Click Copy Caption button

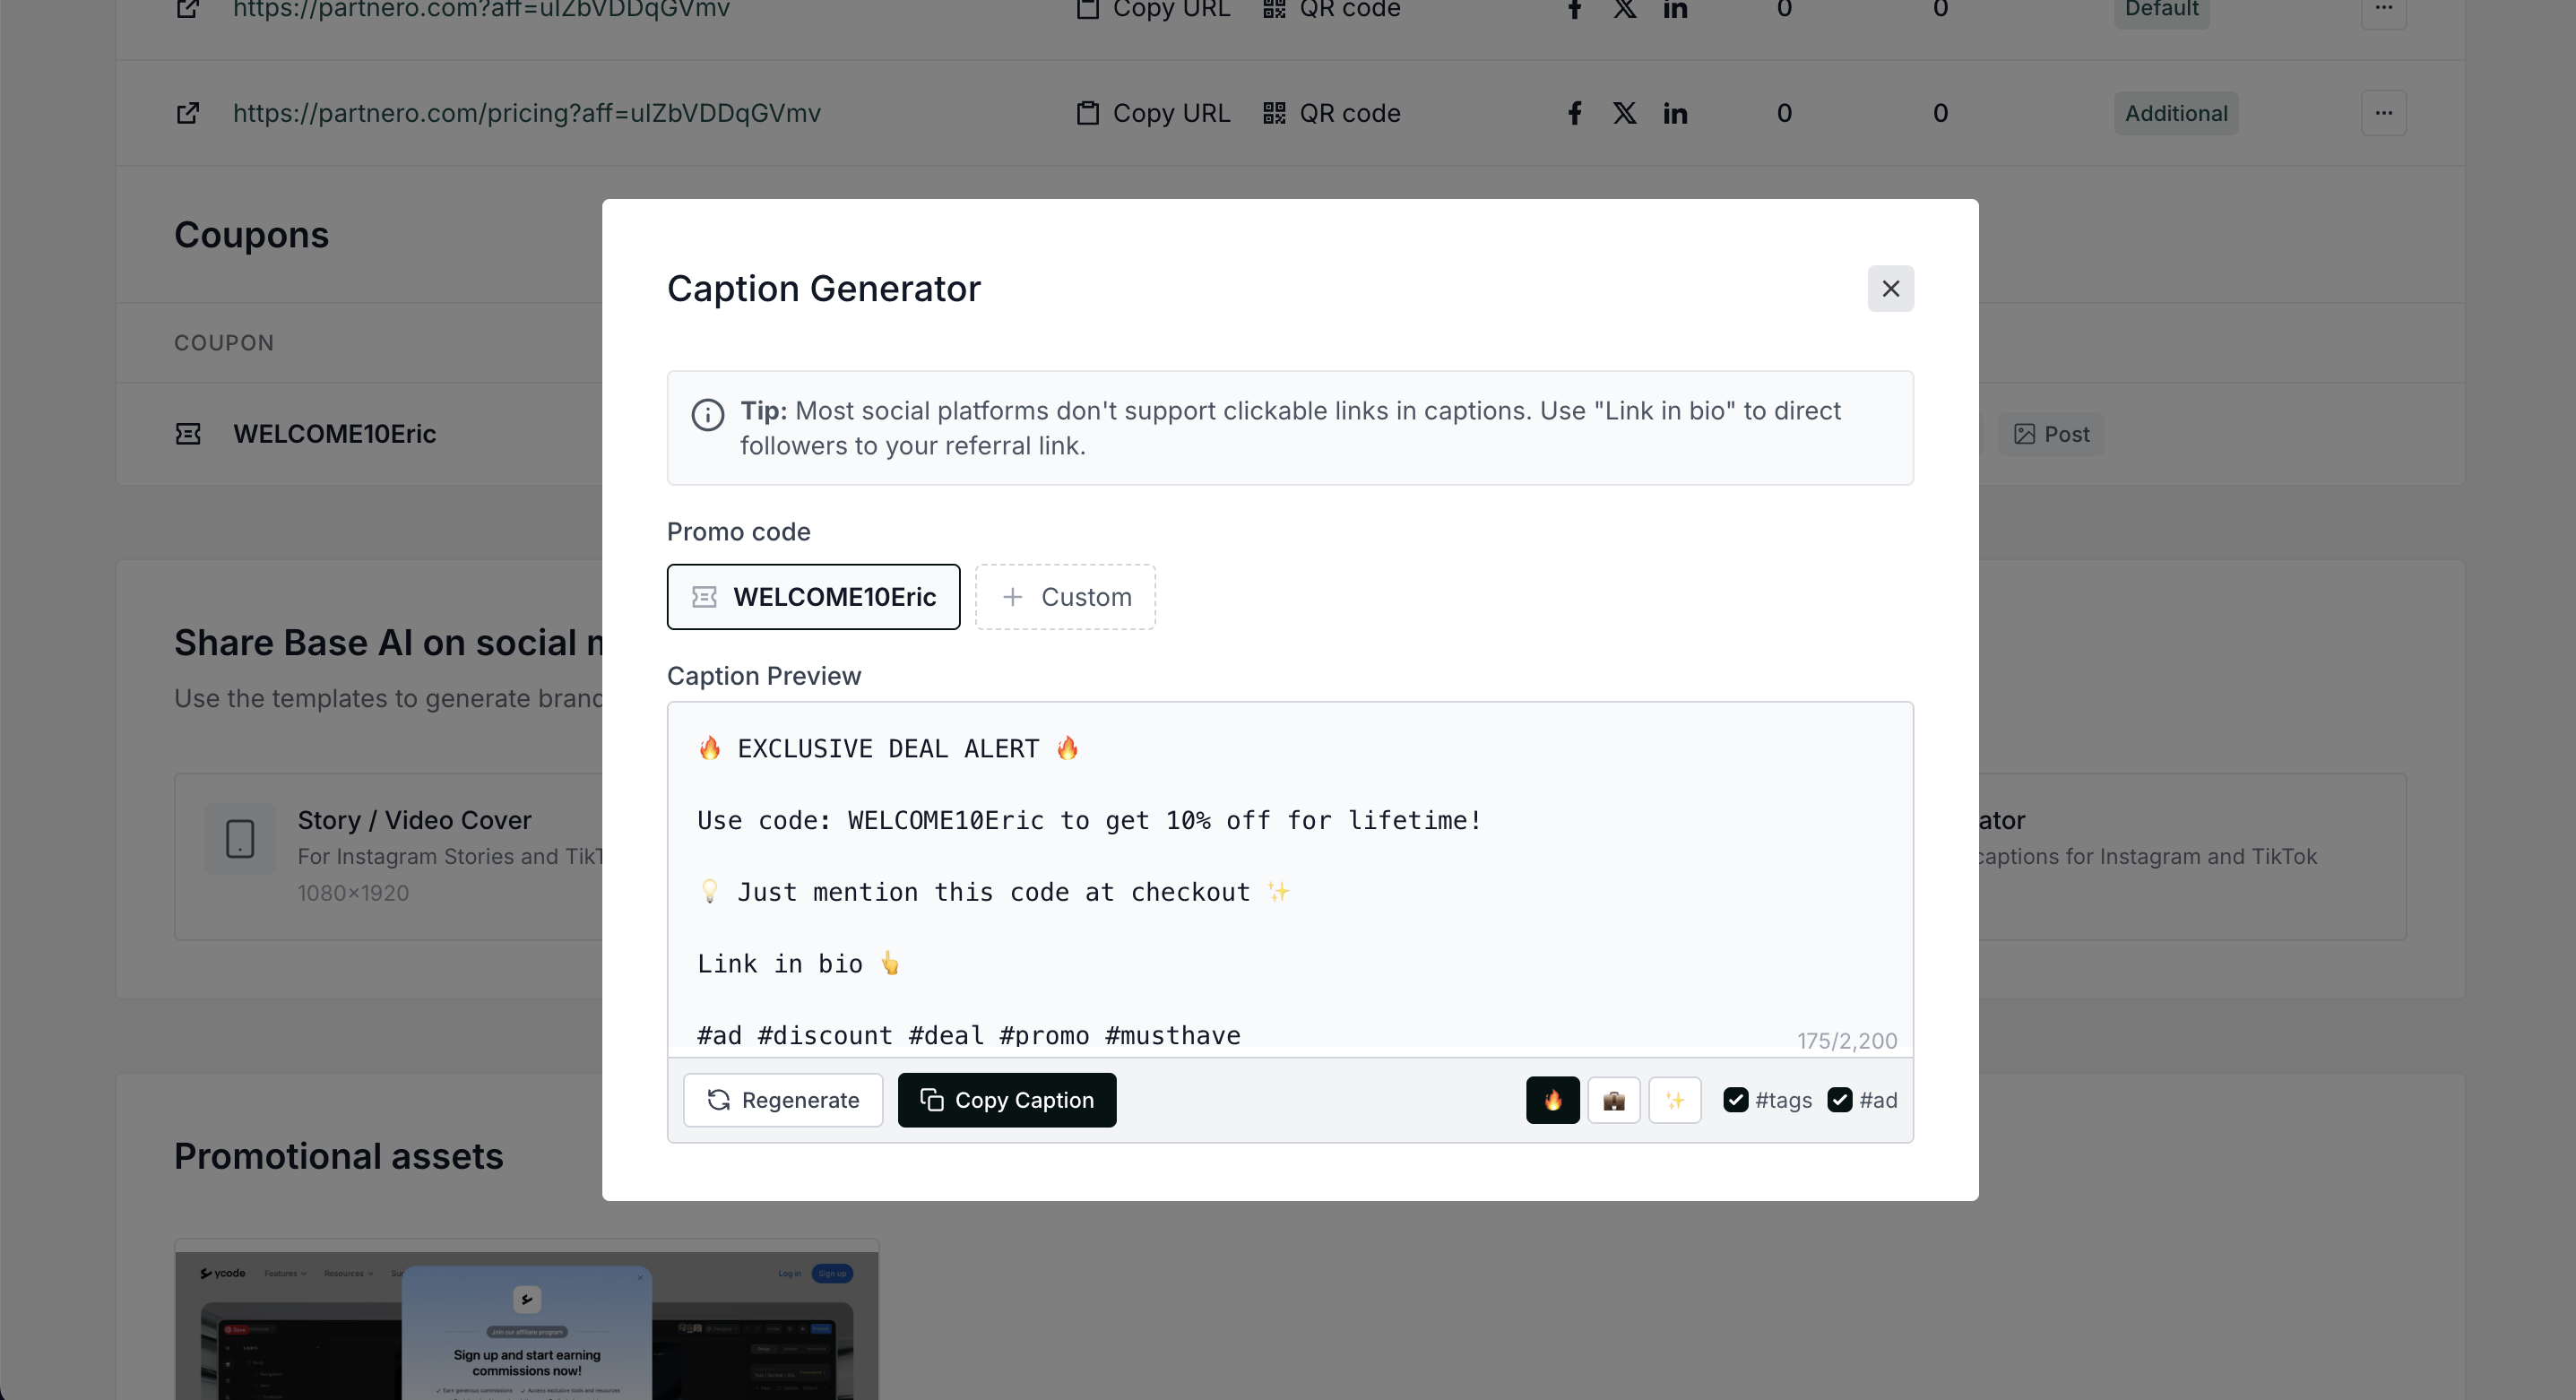(1006, 1100)
